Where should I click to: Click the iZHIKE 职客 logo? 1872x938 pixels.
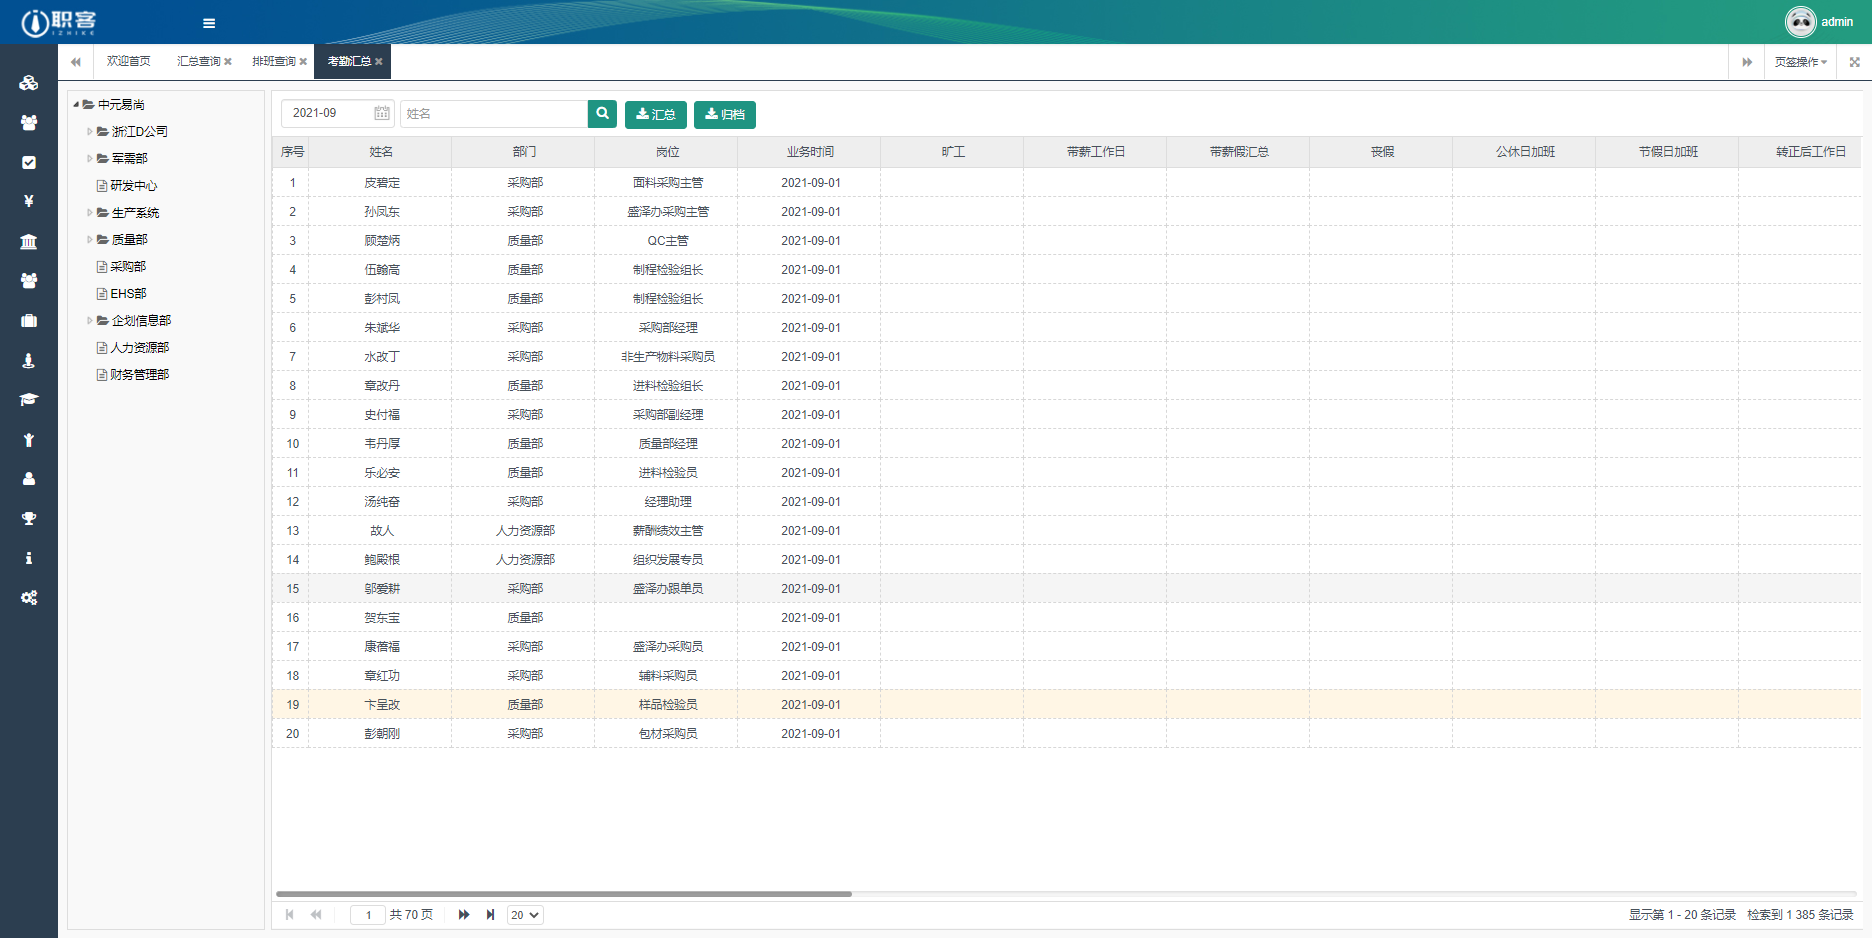tap(58, 22)
